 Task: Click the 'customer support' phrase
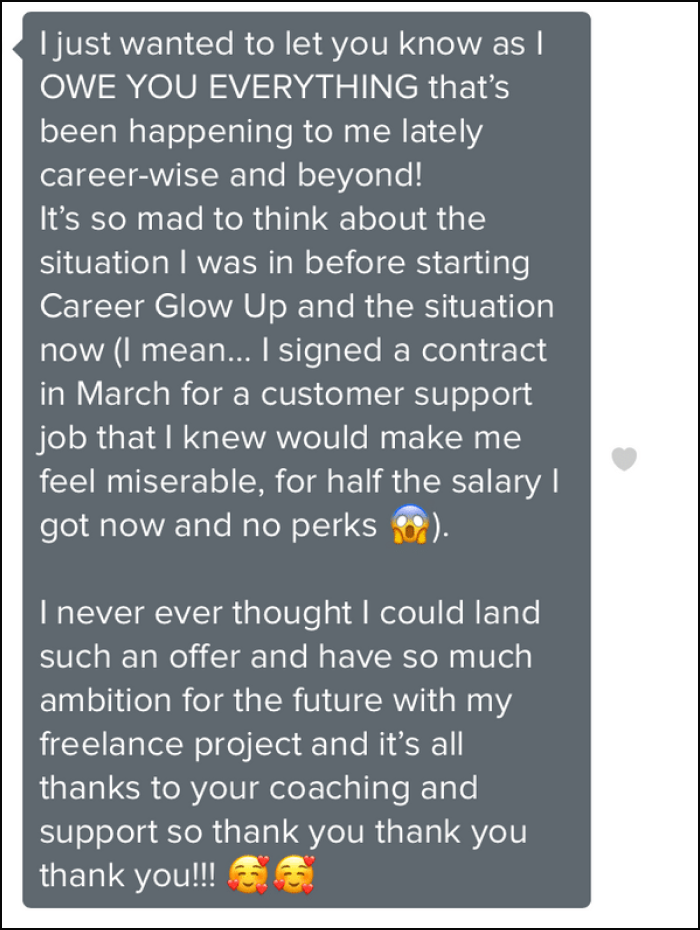pyautogui.click(x=372, y=394)
